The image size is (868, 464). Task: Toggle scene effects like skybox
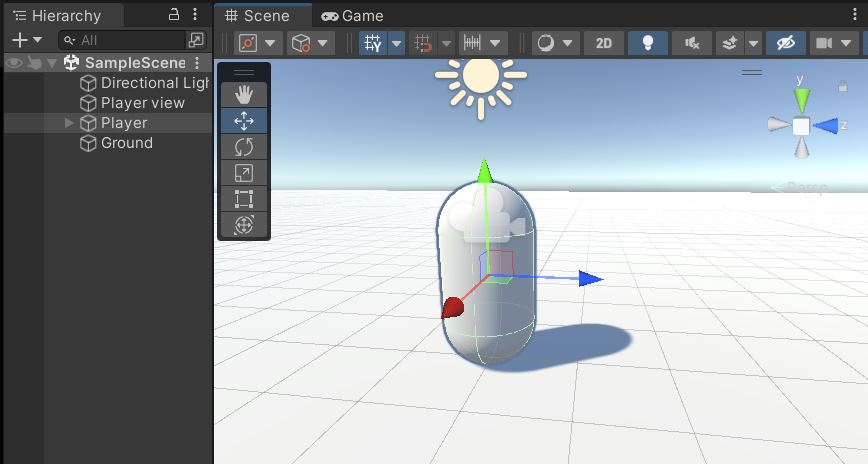point(730,43)
